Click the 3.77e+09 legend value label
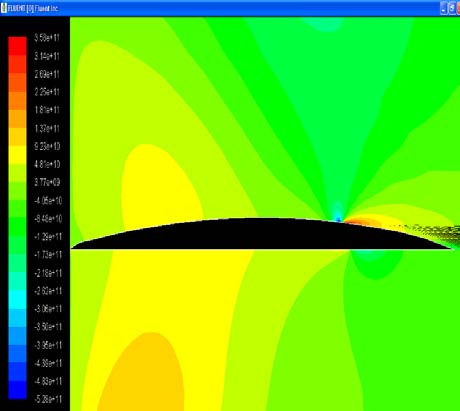The image size is (460, 411). [47, 182]
